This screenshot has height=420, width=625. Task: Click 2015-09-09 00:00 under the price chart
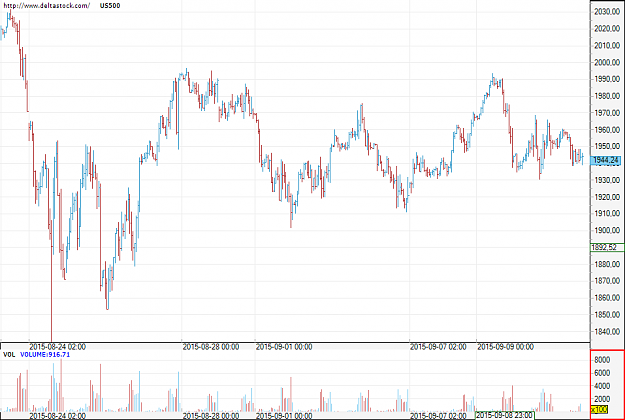pyautogui.click(x=505, y=347)
